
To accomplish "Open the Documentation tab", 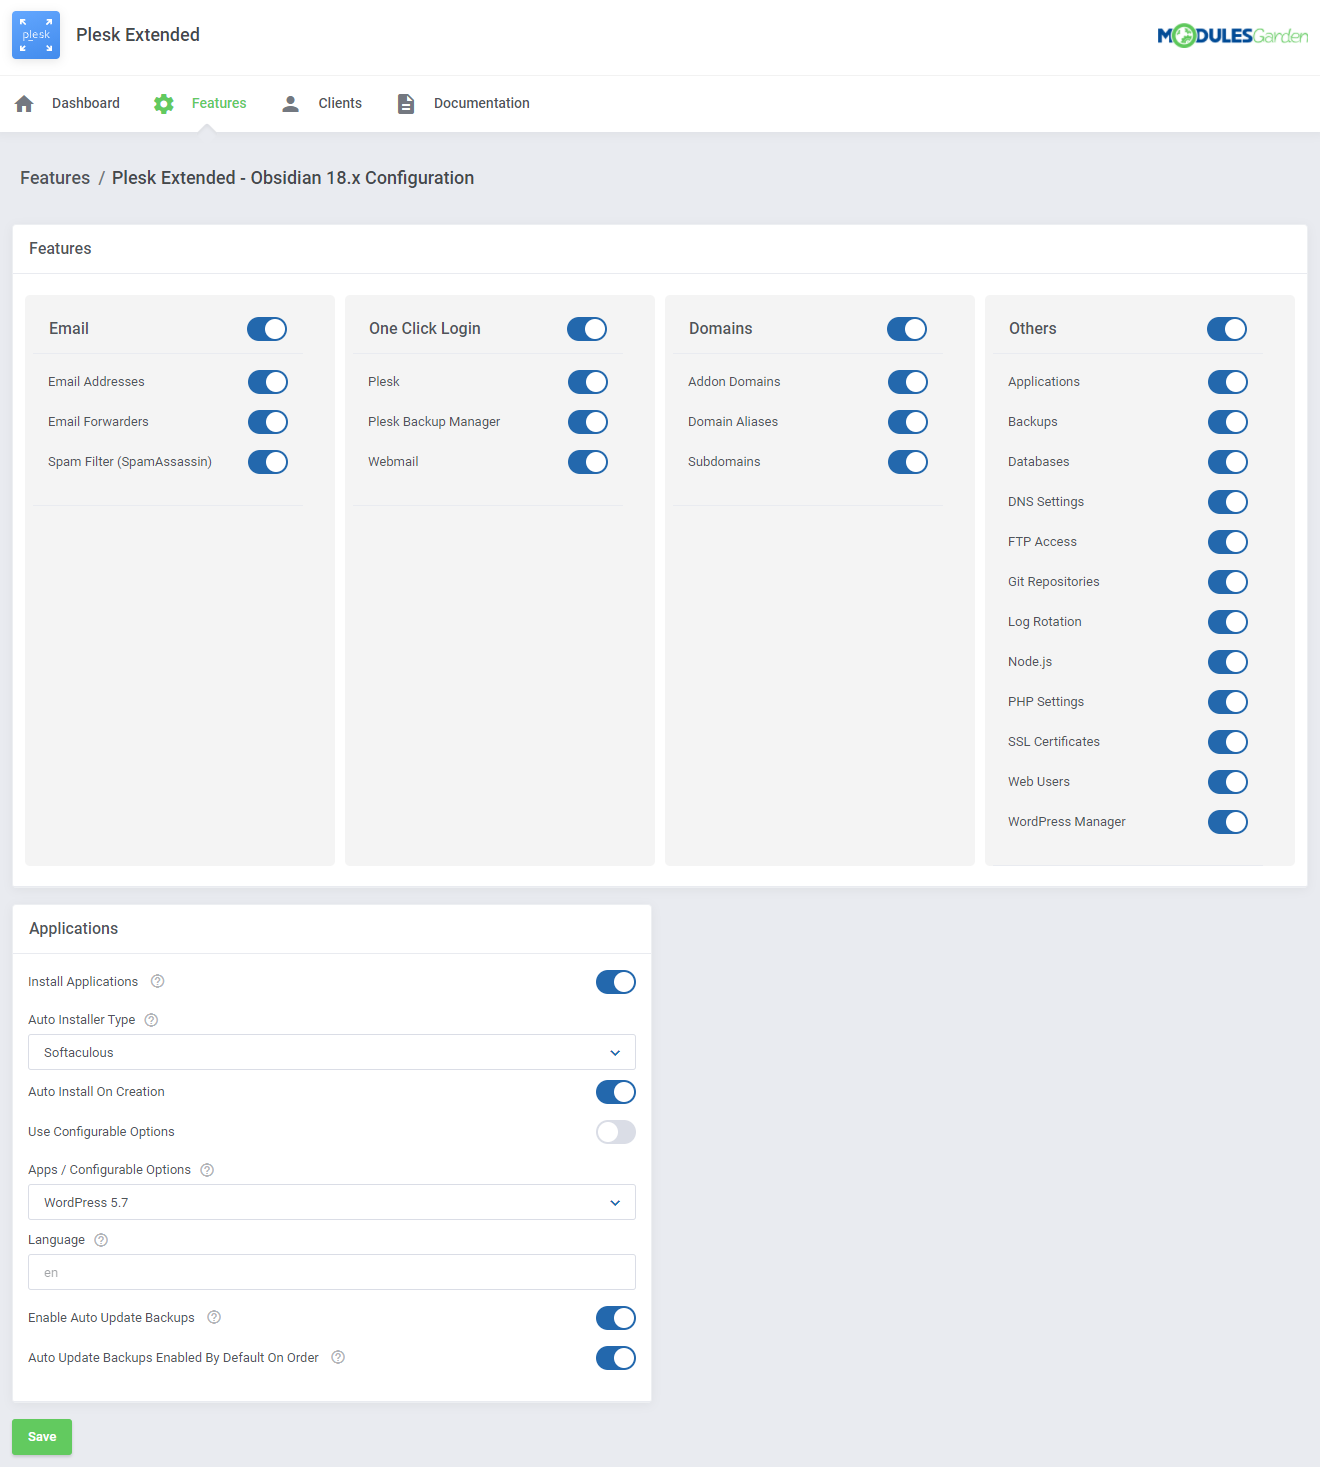I will click(463, 103).
